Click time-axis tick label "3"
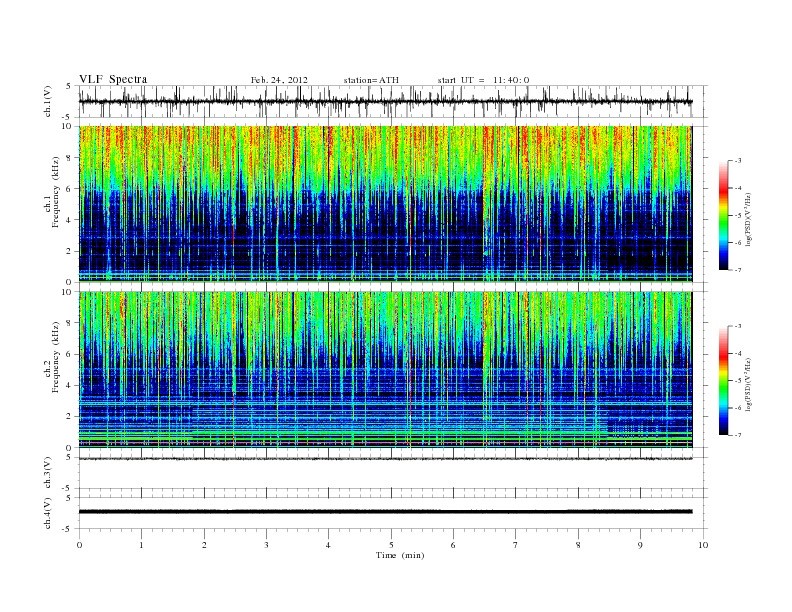The image size is (792, 612). [266, 545]
